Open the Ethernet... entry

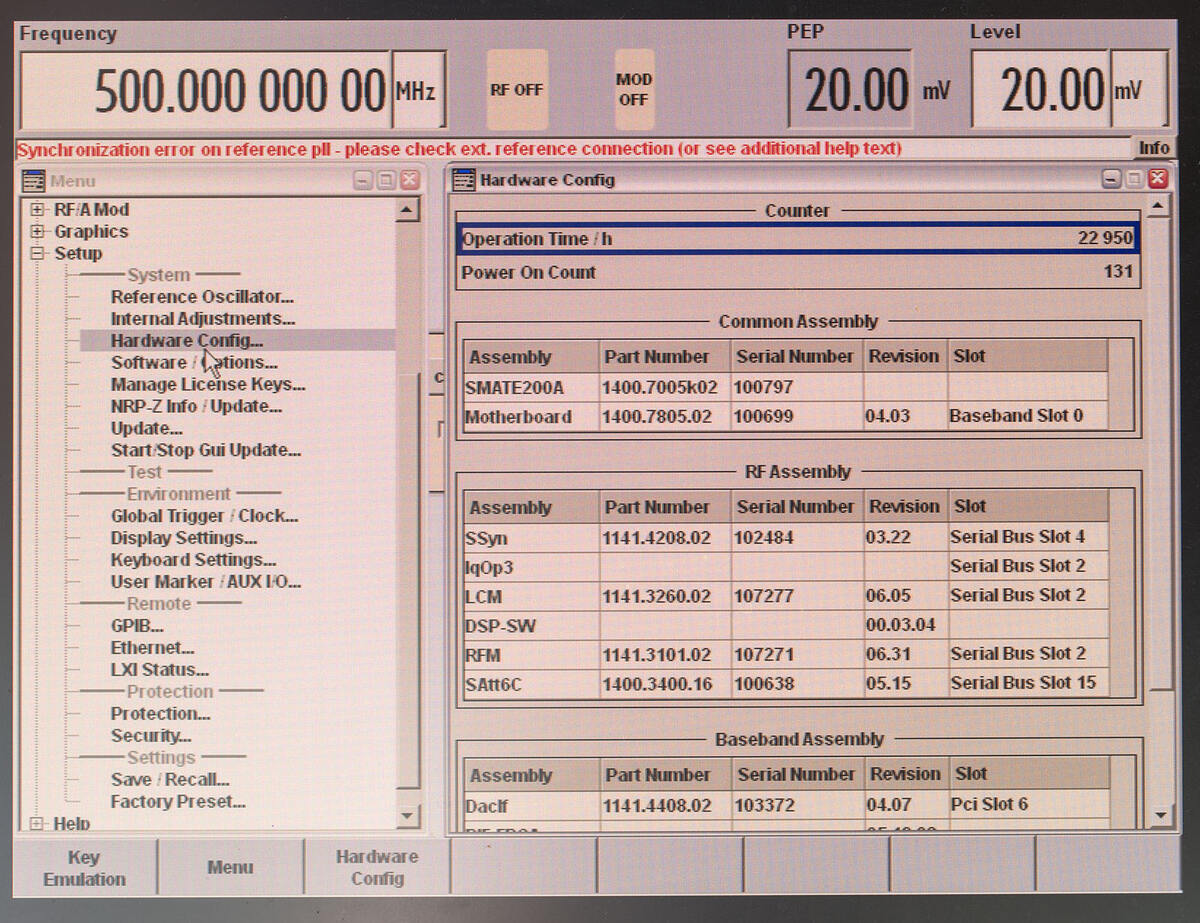tap(152, 649)
